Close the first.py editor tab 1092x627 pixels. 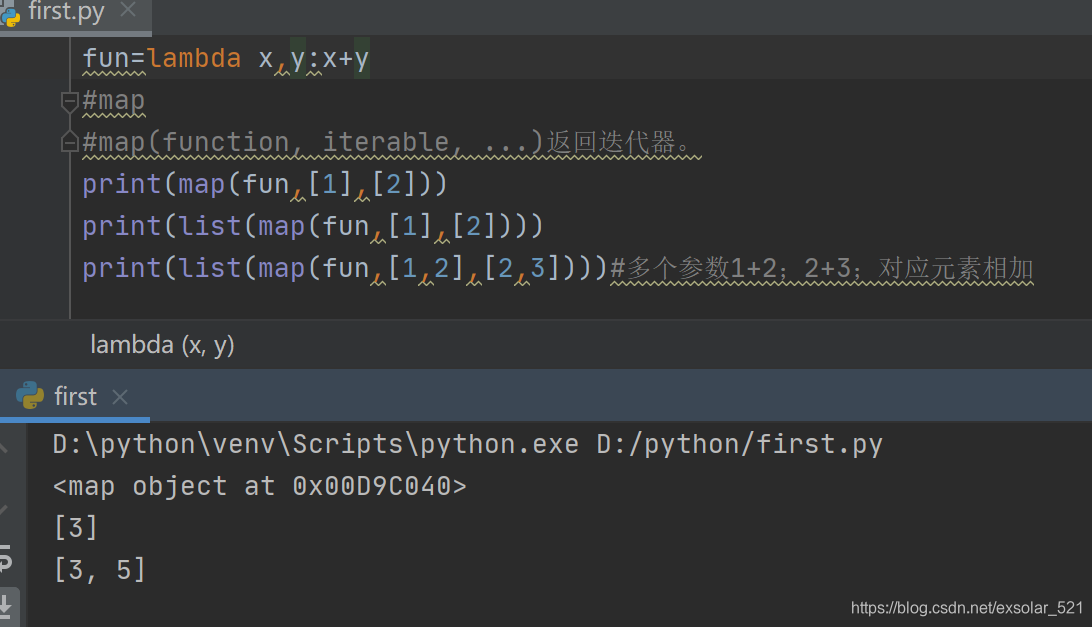(x=127, y=10)
